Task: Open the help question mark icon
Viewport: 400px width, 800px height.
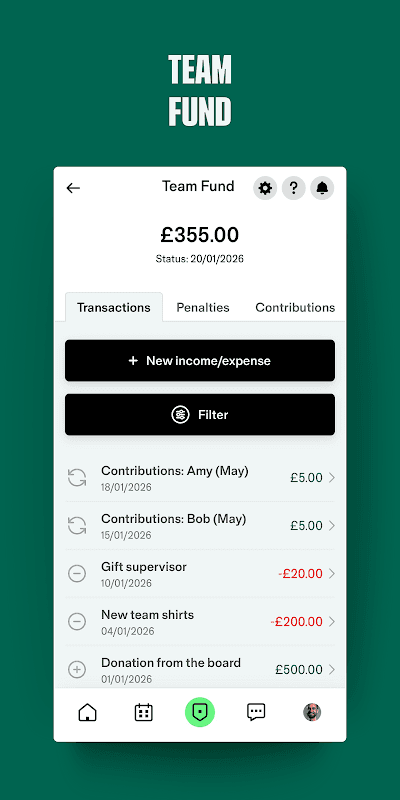Action: [293, 188]
